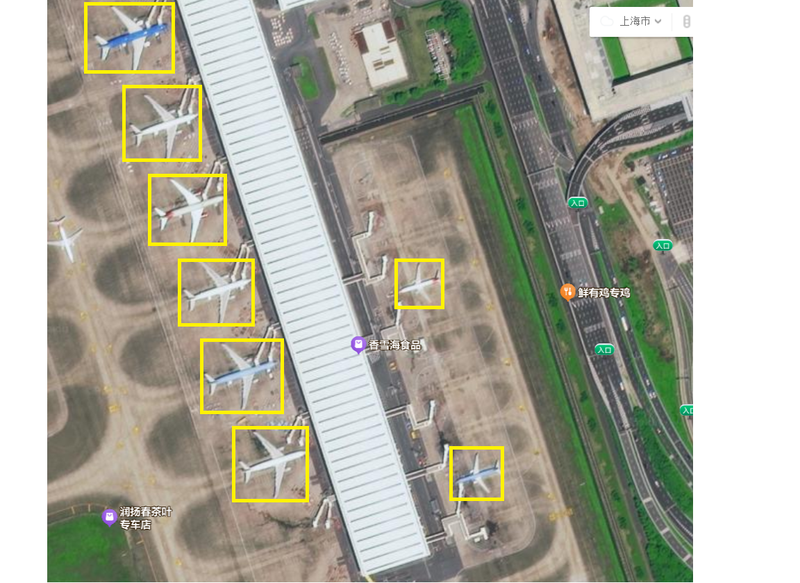
Task: Open the 润扬春茶叶专车店 label text
Action: pyautogui.click(x=146, y=518)
